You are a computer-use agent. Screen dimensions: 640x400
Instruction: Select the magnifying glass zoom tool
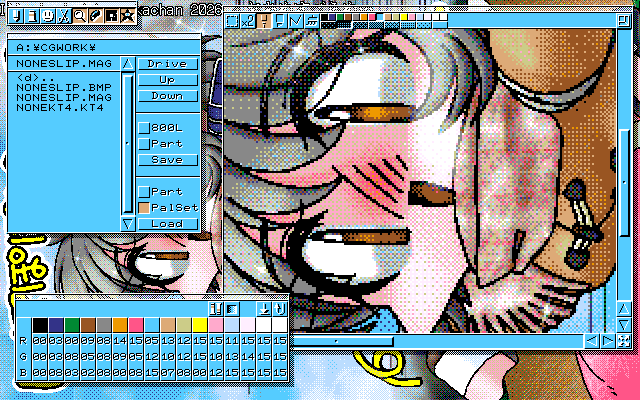tap(79, 15)
